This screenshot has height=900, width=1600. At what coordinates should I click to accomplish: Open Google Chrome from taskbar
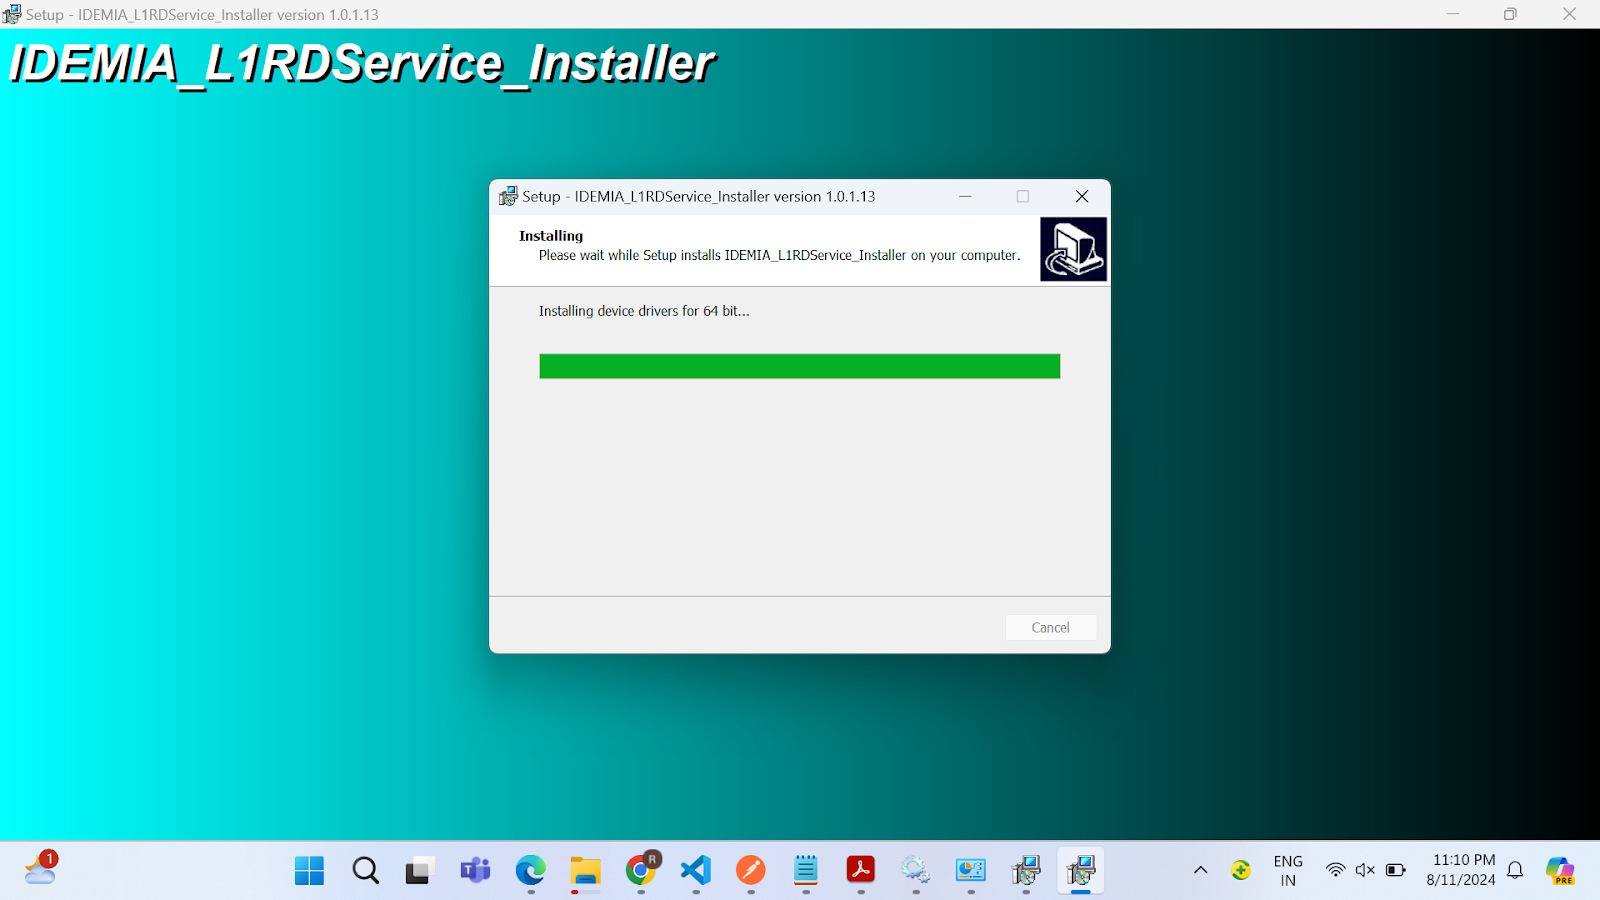tap(641, 871)
